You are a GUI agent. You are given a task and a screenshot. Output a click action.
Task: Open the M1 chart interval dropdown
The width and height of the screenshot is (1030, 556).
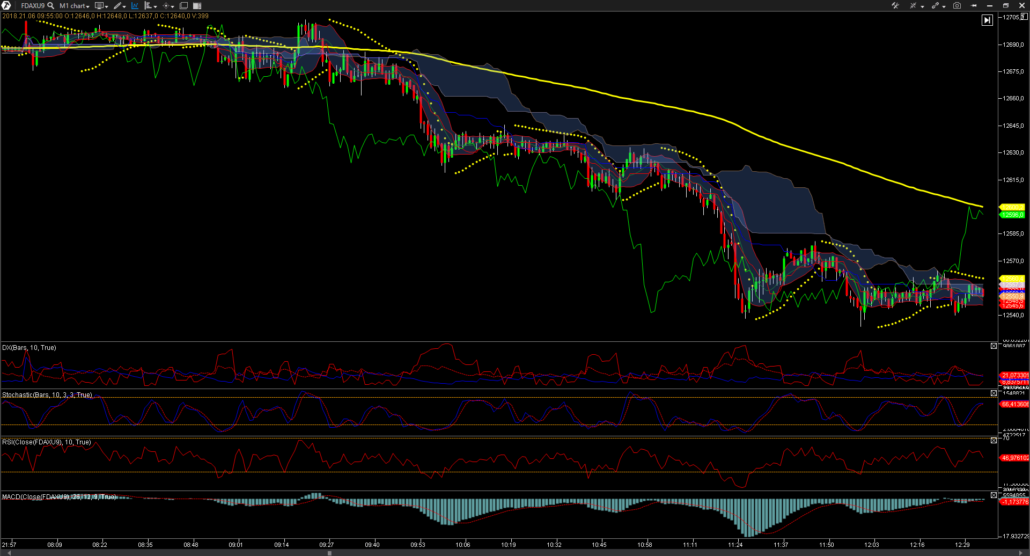(x=74, y=5)
